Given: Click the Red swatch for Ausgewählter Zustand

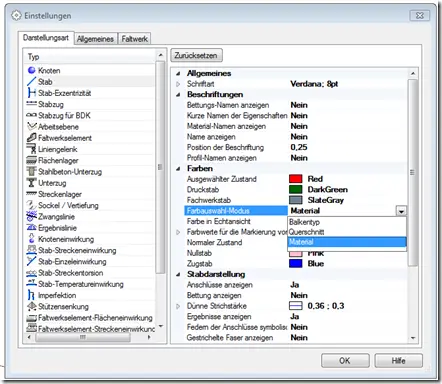Looking at the screenshot, I should [296, 179].
